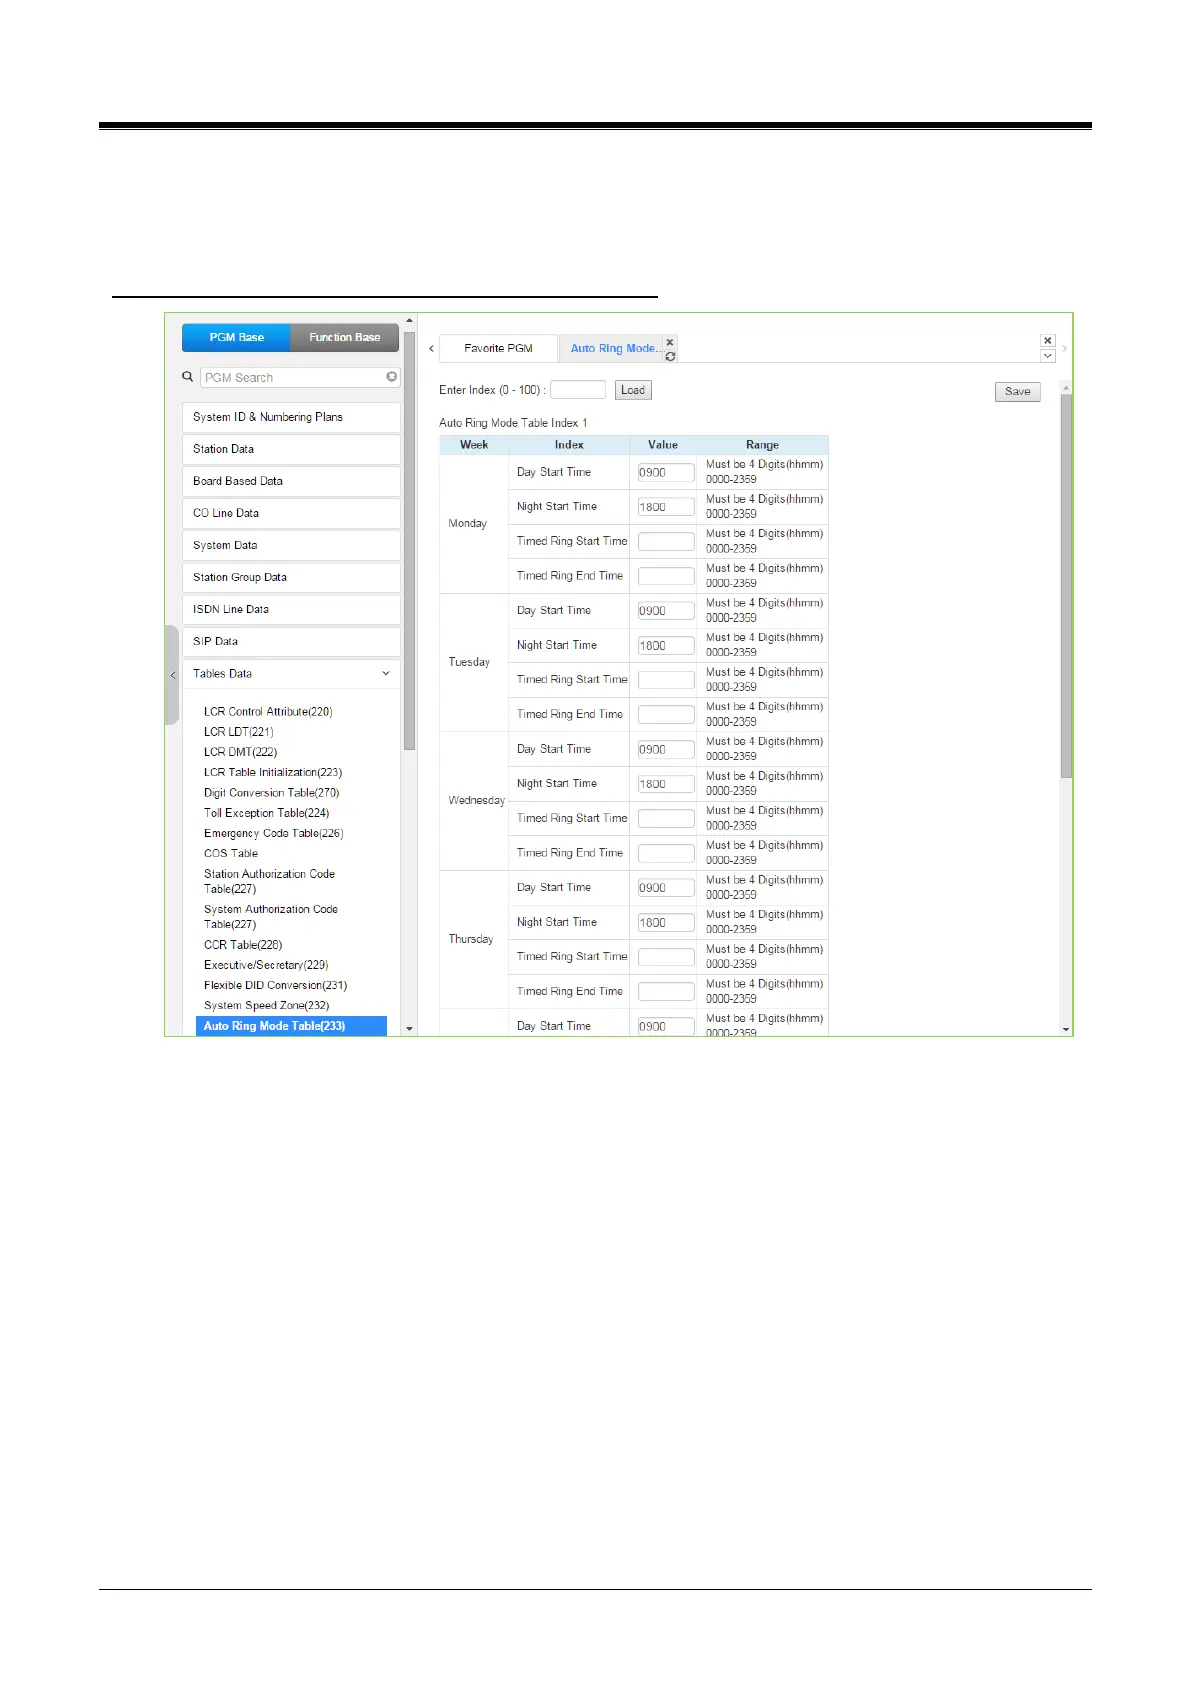Open the CO Line Data menu
The width and height of the screenshot is (1191, 1684).
click(x=291, y=513)
